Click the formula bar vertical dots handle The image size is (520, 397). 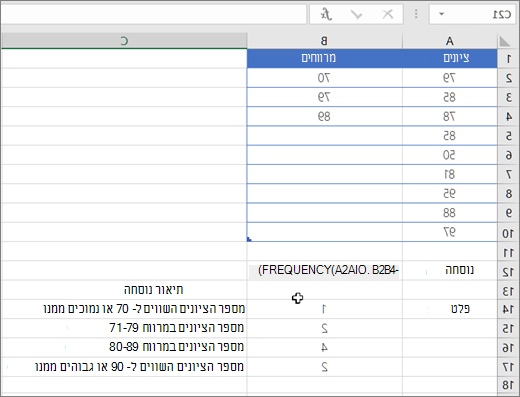point(416,14)
